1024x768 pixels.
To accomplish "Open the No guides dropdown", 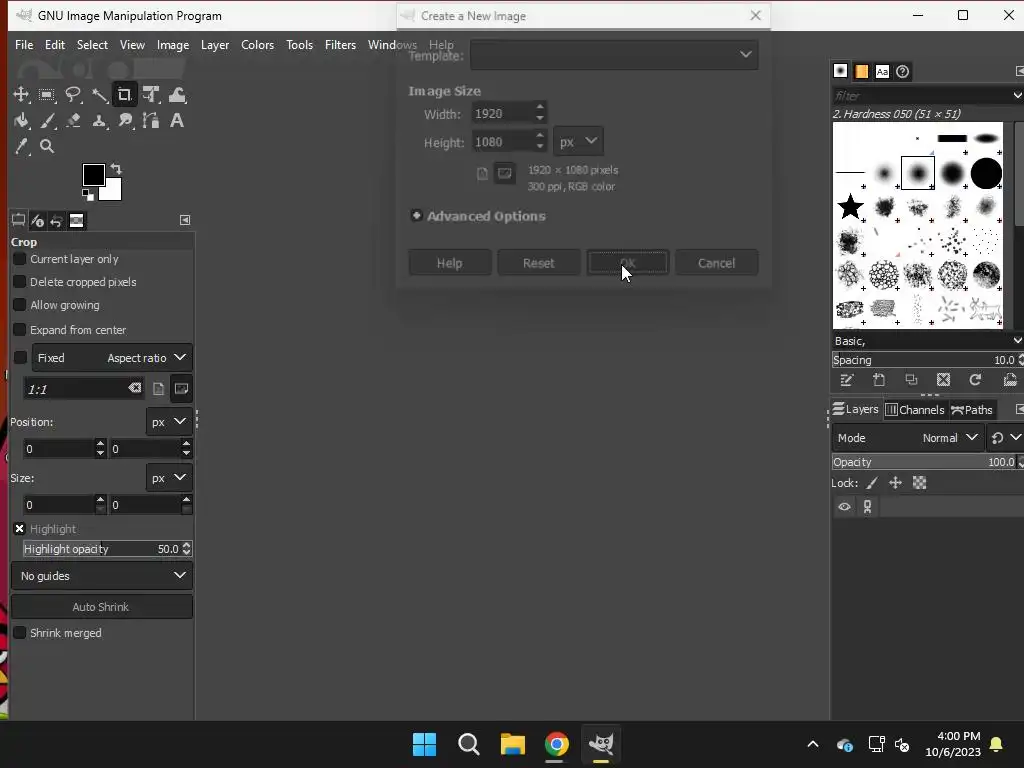I will 102,576.
